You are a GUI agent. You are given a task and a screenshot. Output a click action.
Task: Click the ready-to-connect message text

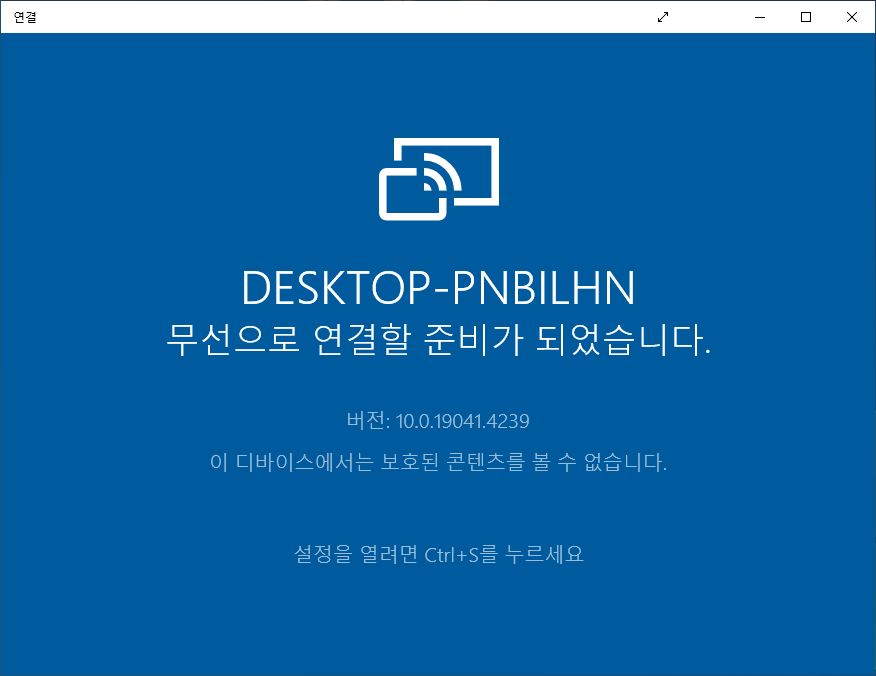pos(437,337)
